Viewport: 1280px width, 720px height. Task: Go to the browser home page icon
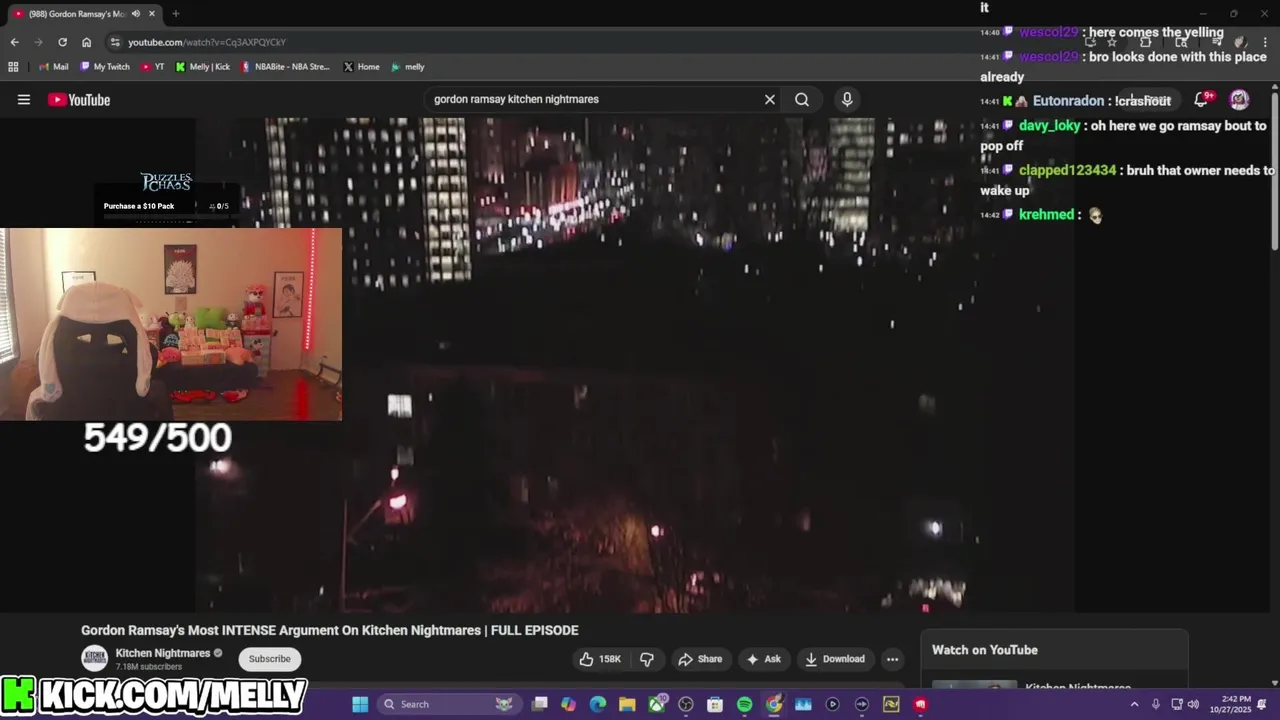tap(86, 42)
